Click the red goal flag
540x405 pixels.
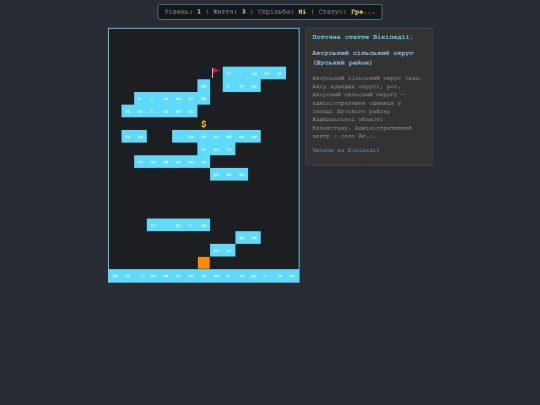tap(216, 73)
